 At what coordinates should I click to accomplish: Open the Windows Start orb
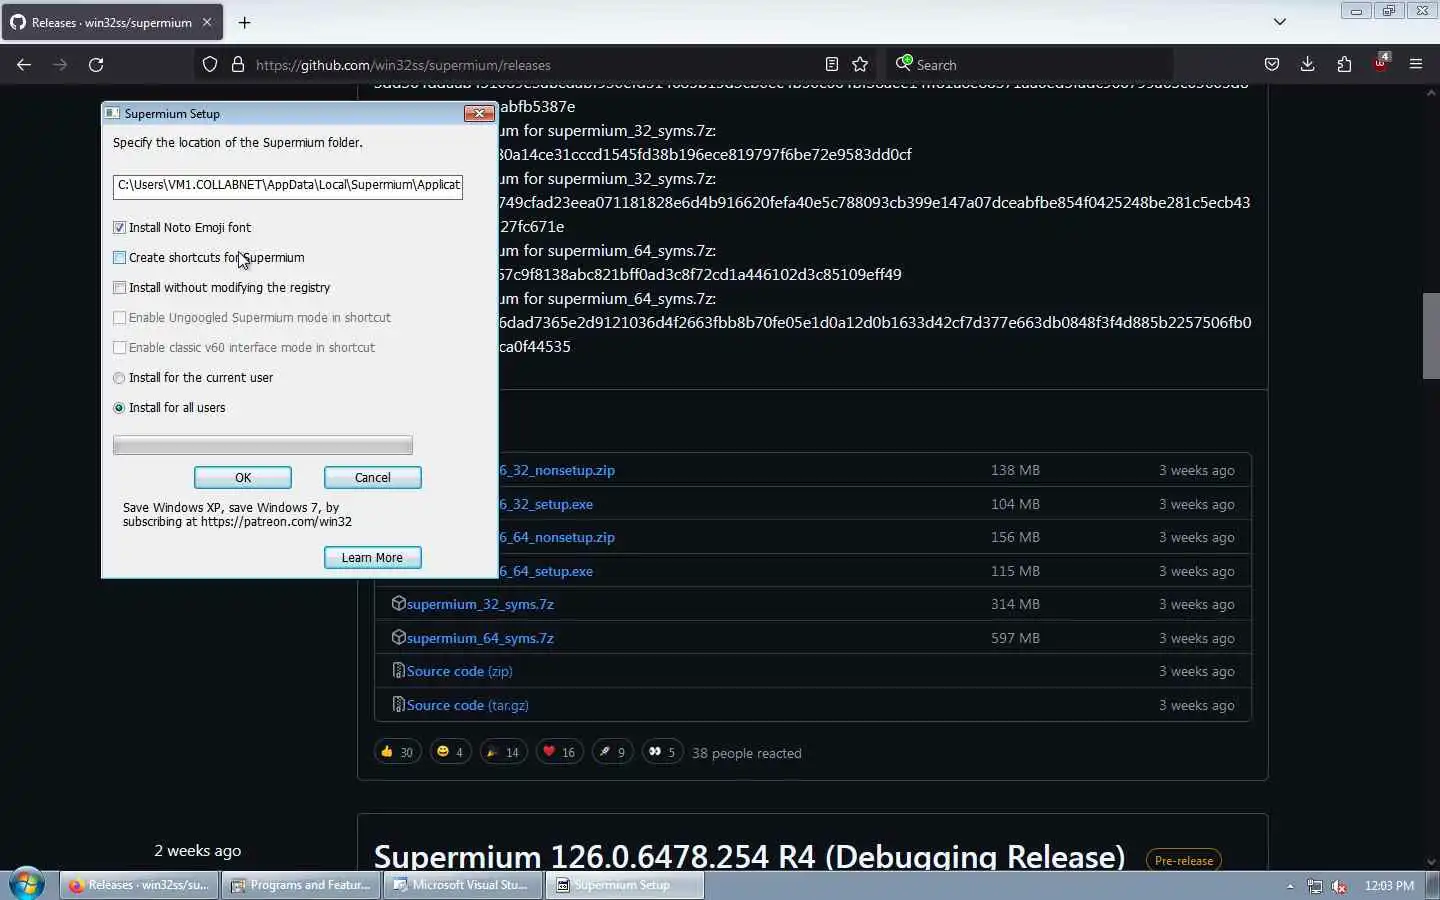[x=27, y=884]
